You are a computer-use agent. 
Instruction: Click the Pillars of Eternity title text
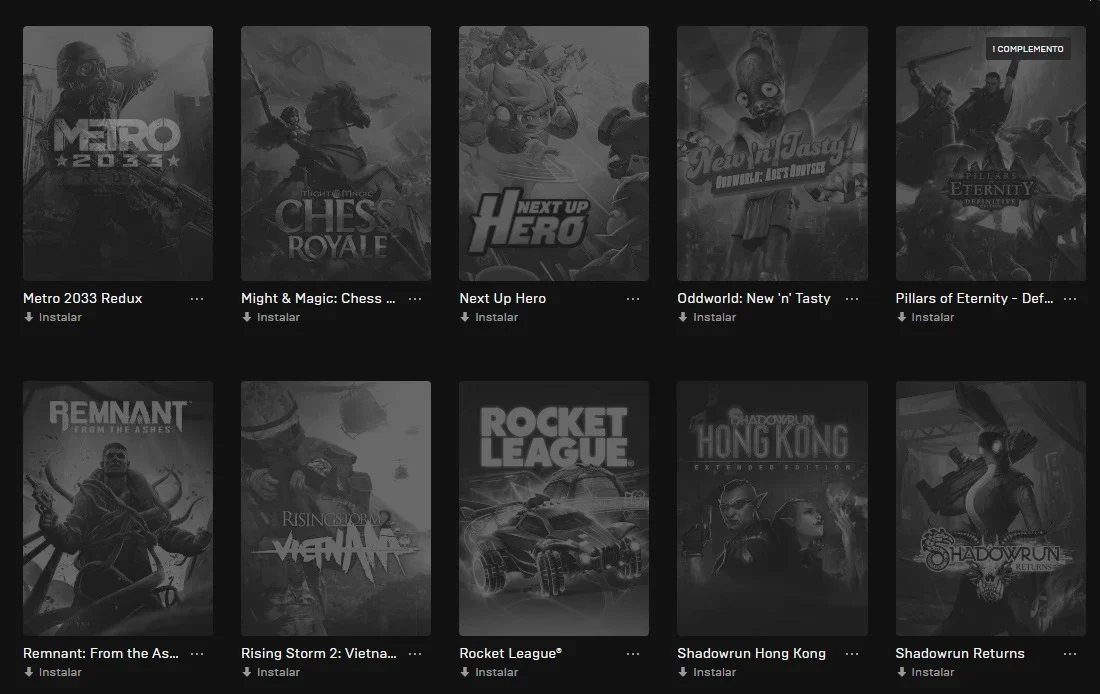[x=974, y=298]
